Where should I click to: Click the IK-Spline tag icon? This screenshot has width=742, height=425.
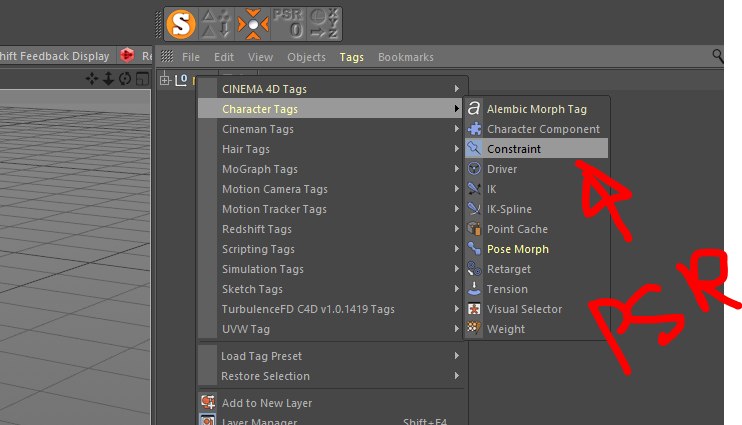click(474, 209)
